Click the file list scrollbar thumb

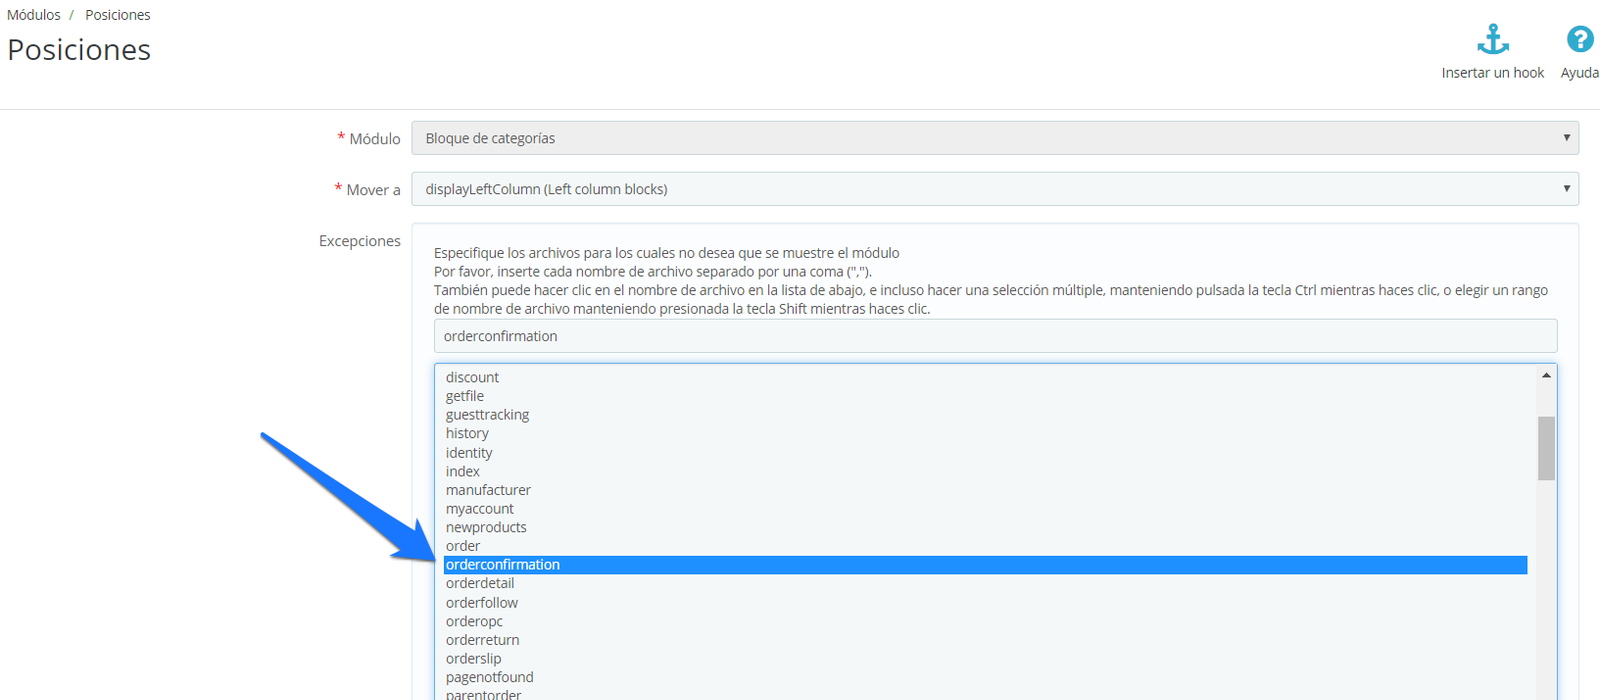[x=1546, y=448]
